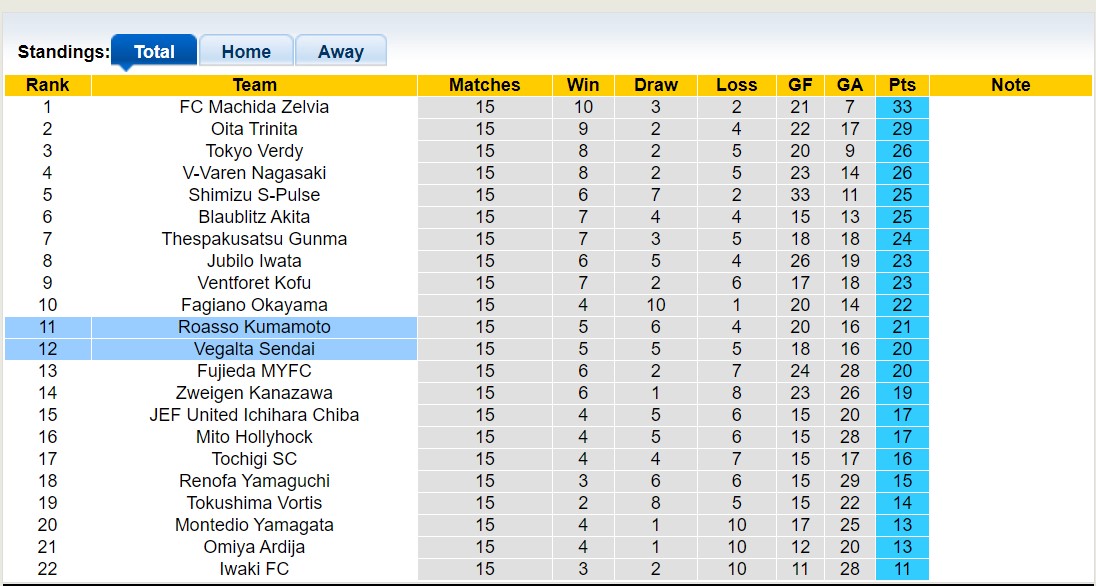This screenshot has width=1096, height=586.
Task: Click on Fagiano Okayama in the standings
Action: [254, 305]
